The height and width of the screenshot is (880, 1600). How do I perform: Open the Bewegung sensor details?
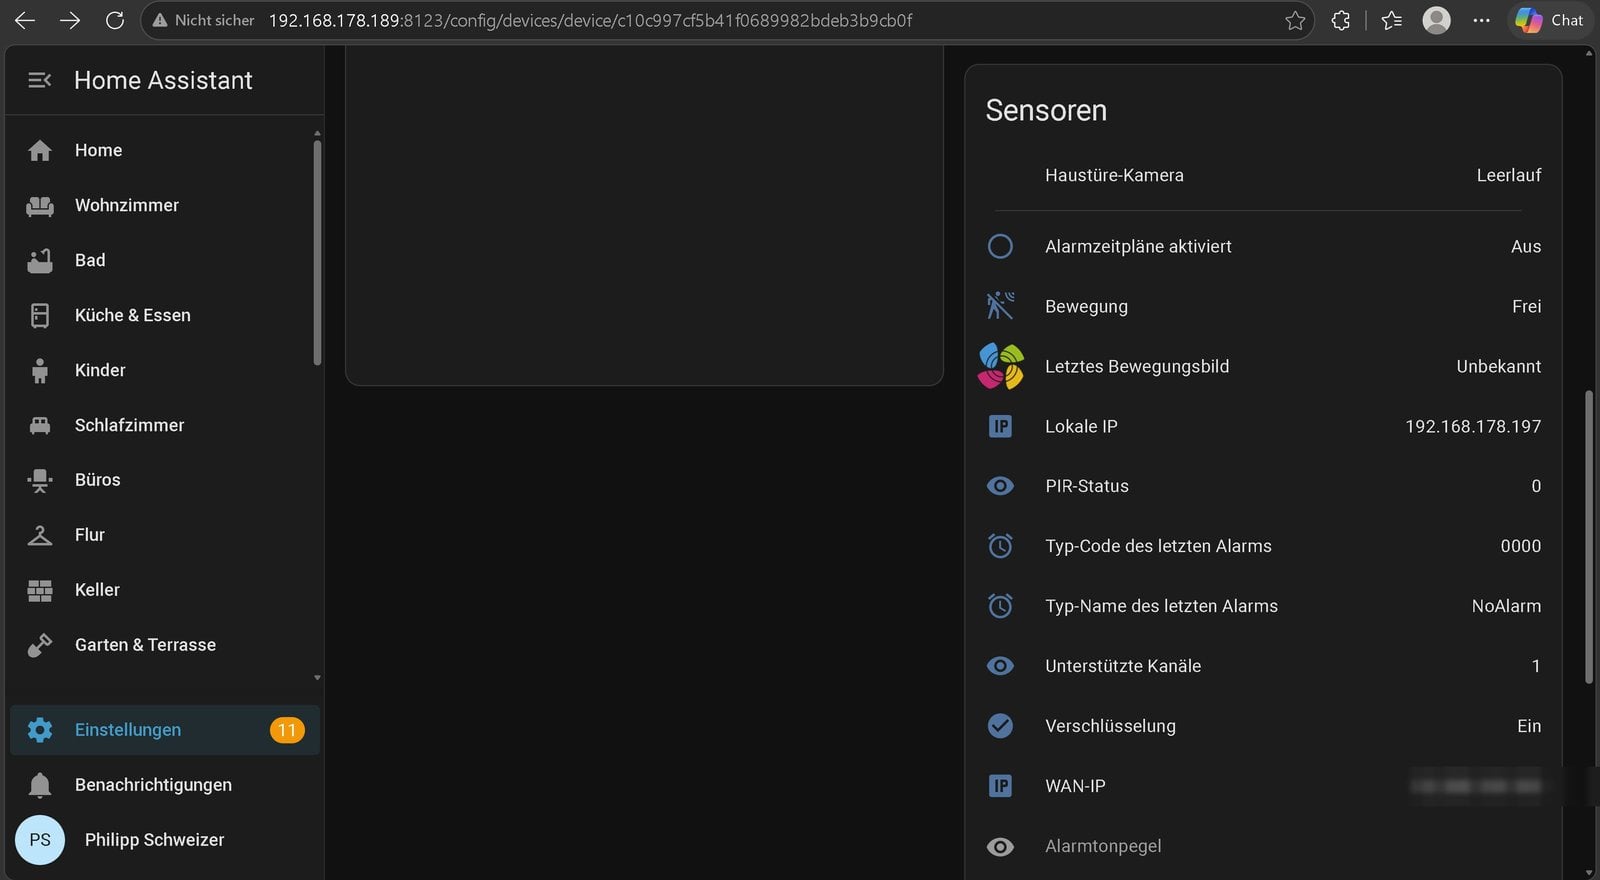[1263, 306]
